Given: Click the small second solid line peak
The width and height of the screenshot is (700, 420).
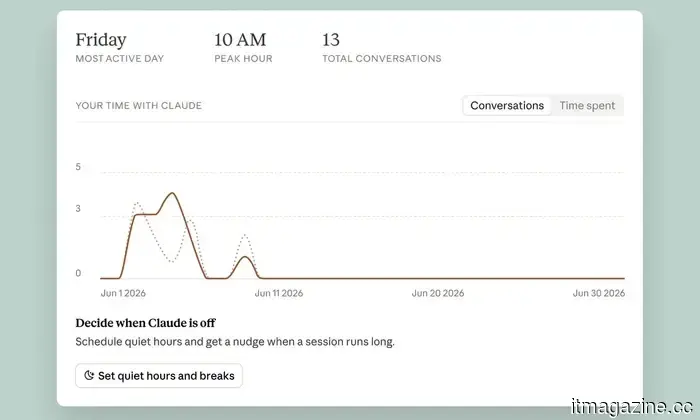Looking at the screenshot, I should click(x=244, y=257).
